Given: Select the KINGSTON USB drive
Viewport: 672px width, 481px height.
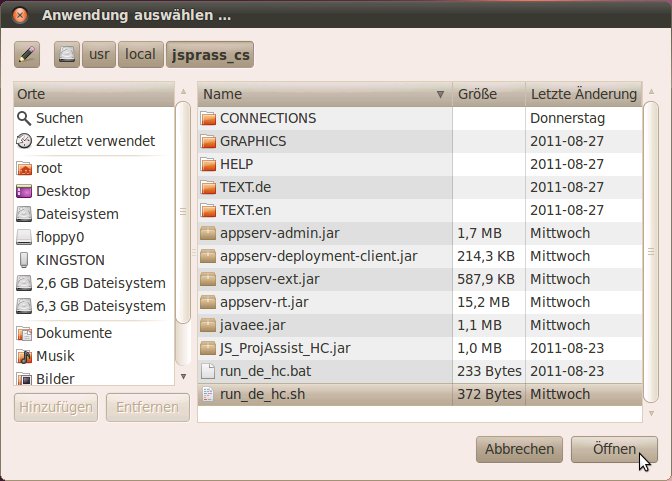Looking at the screenshot, I should (69, 260).
